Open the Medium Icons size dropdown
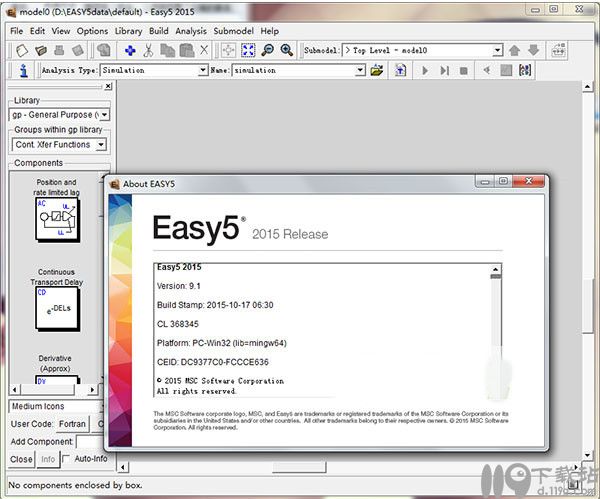Viewport: 600px width, 499px height. point(57,406)
